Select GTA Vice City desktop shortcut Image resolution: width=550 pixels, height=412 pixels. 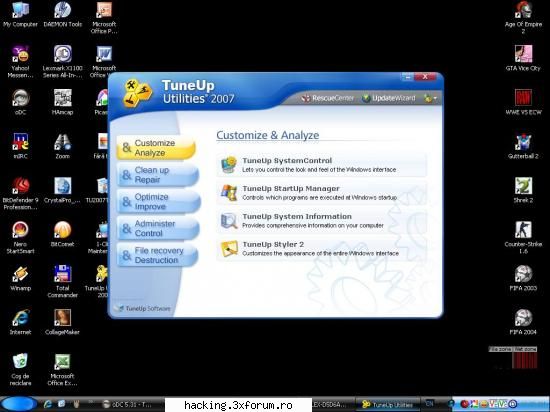523,59
